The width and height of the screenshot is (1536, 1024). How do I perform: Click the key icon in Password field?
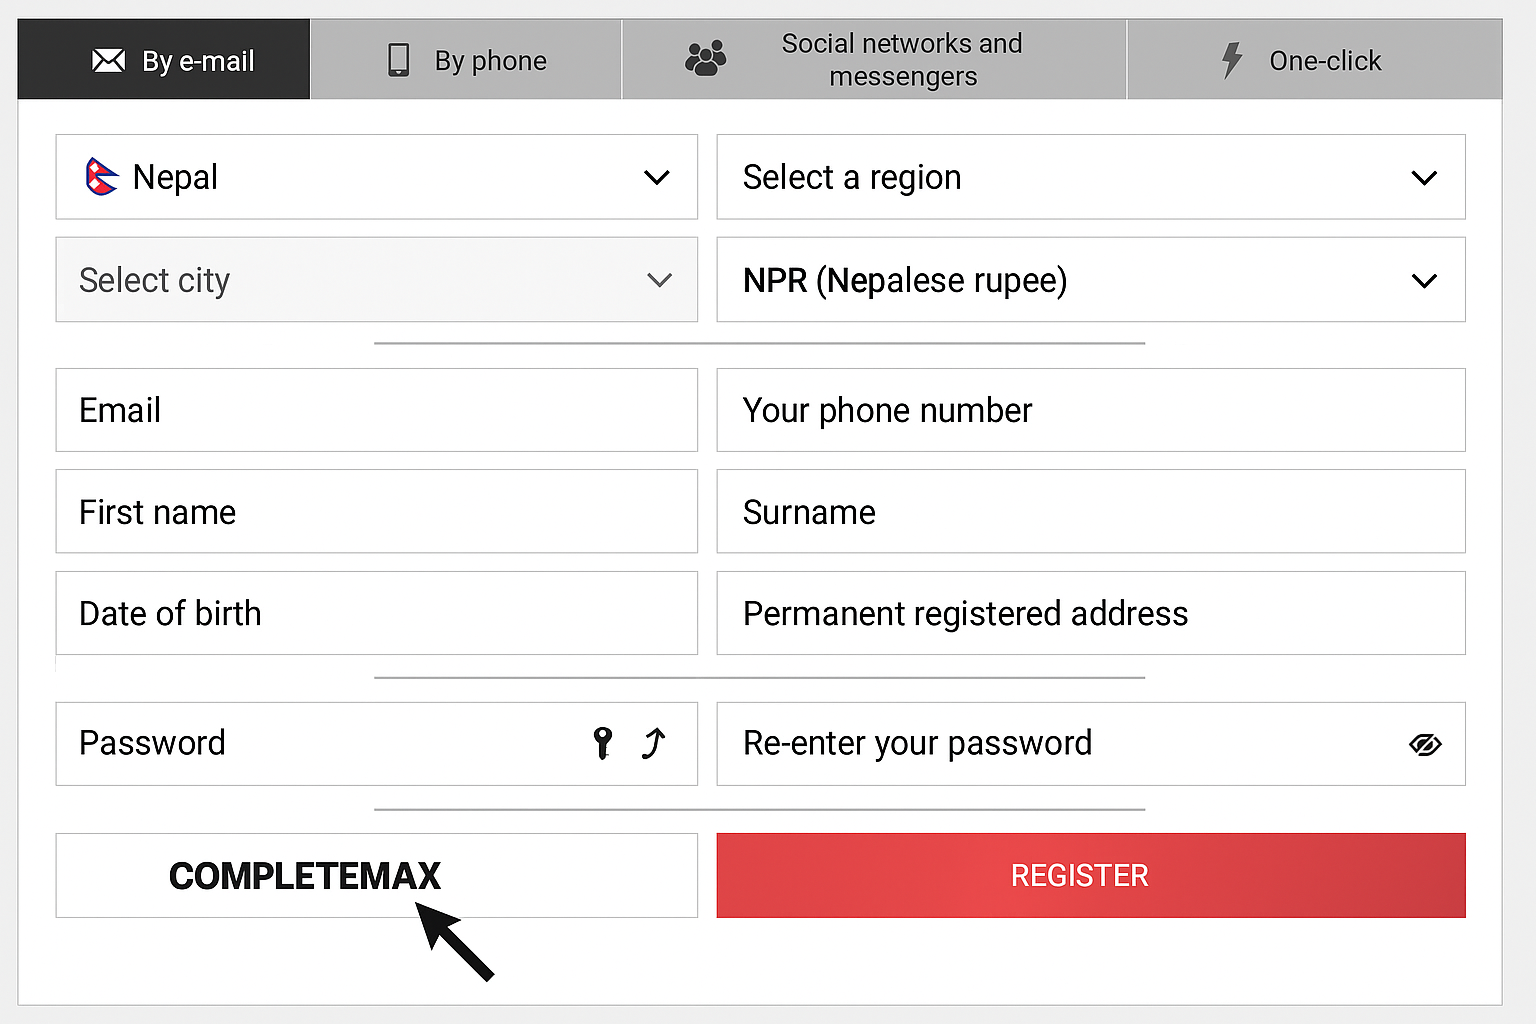tap(602, 743)
